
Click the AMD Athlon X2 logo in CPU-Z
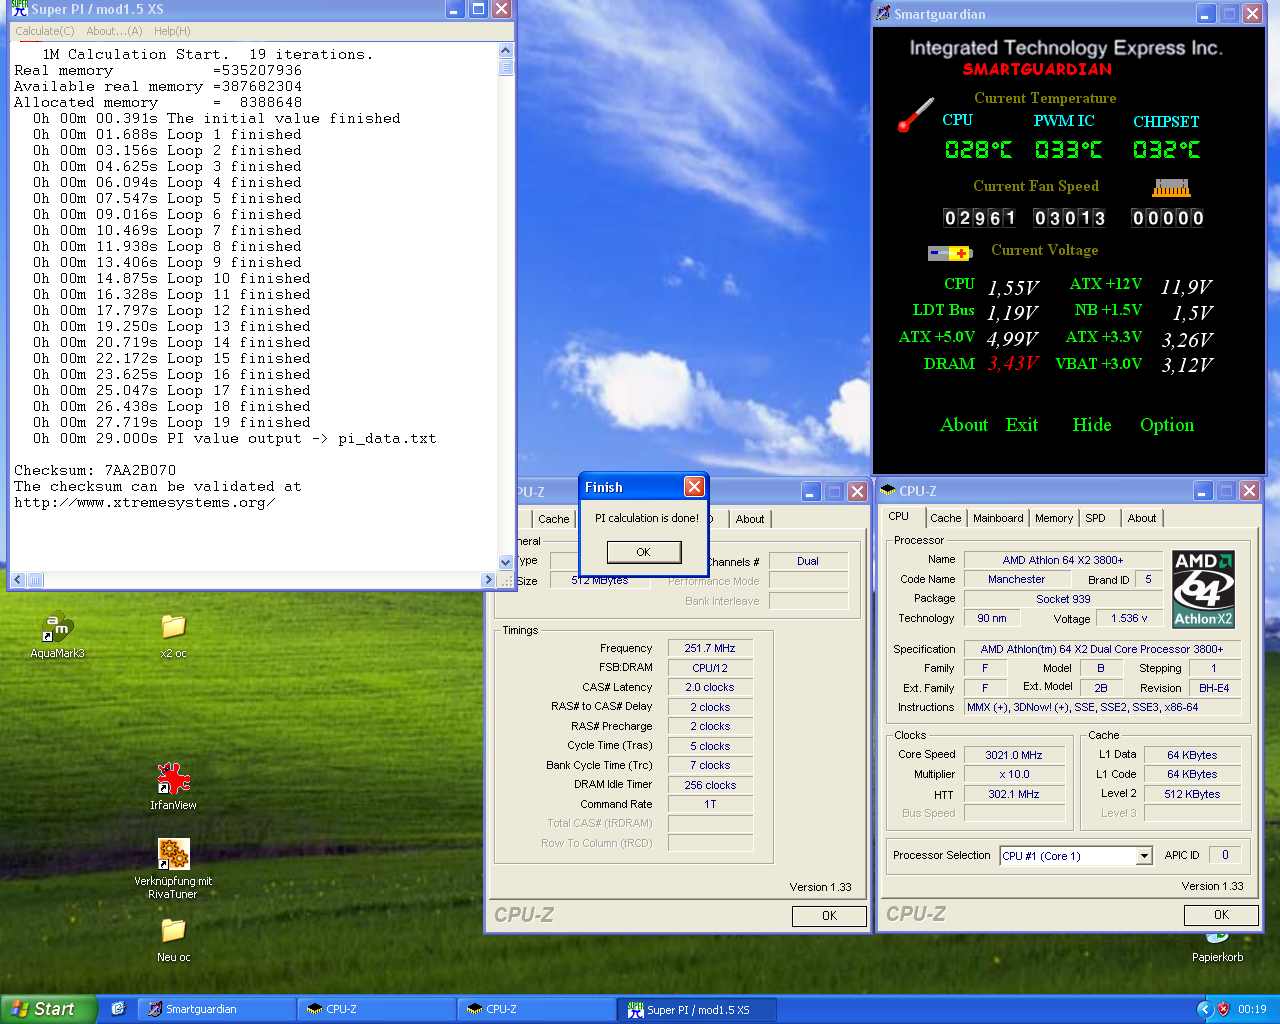click(x=1203, y=589)
